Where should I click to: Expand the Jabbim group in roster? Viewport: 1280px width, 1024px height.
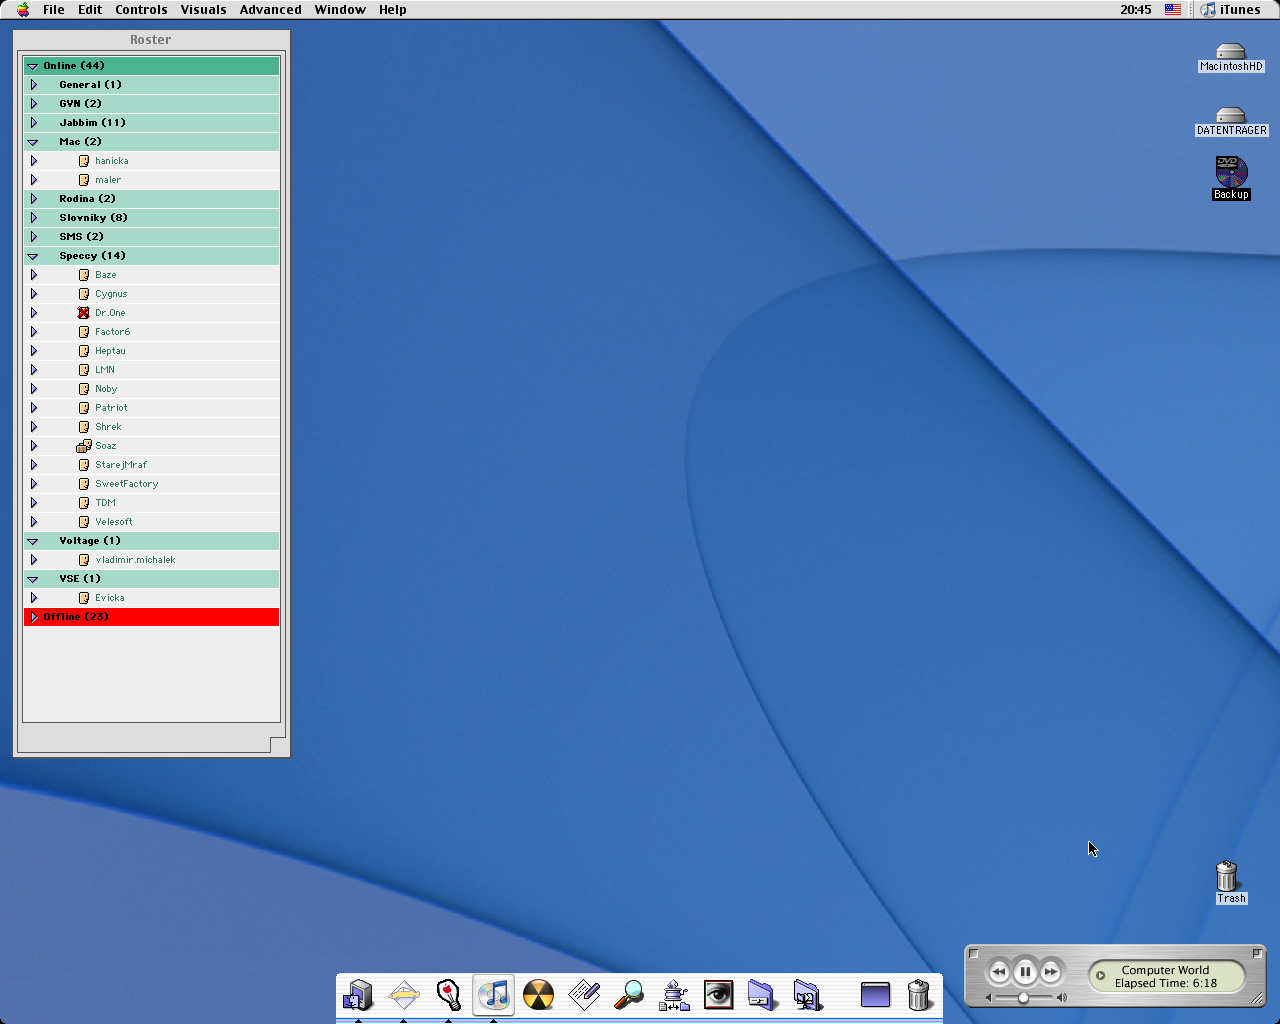(x=34, y=123)
